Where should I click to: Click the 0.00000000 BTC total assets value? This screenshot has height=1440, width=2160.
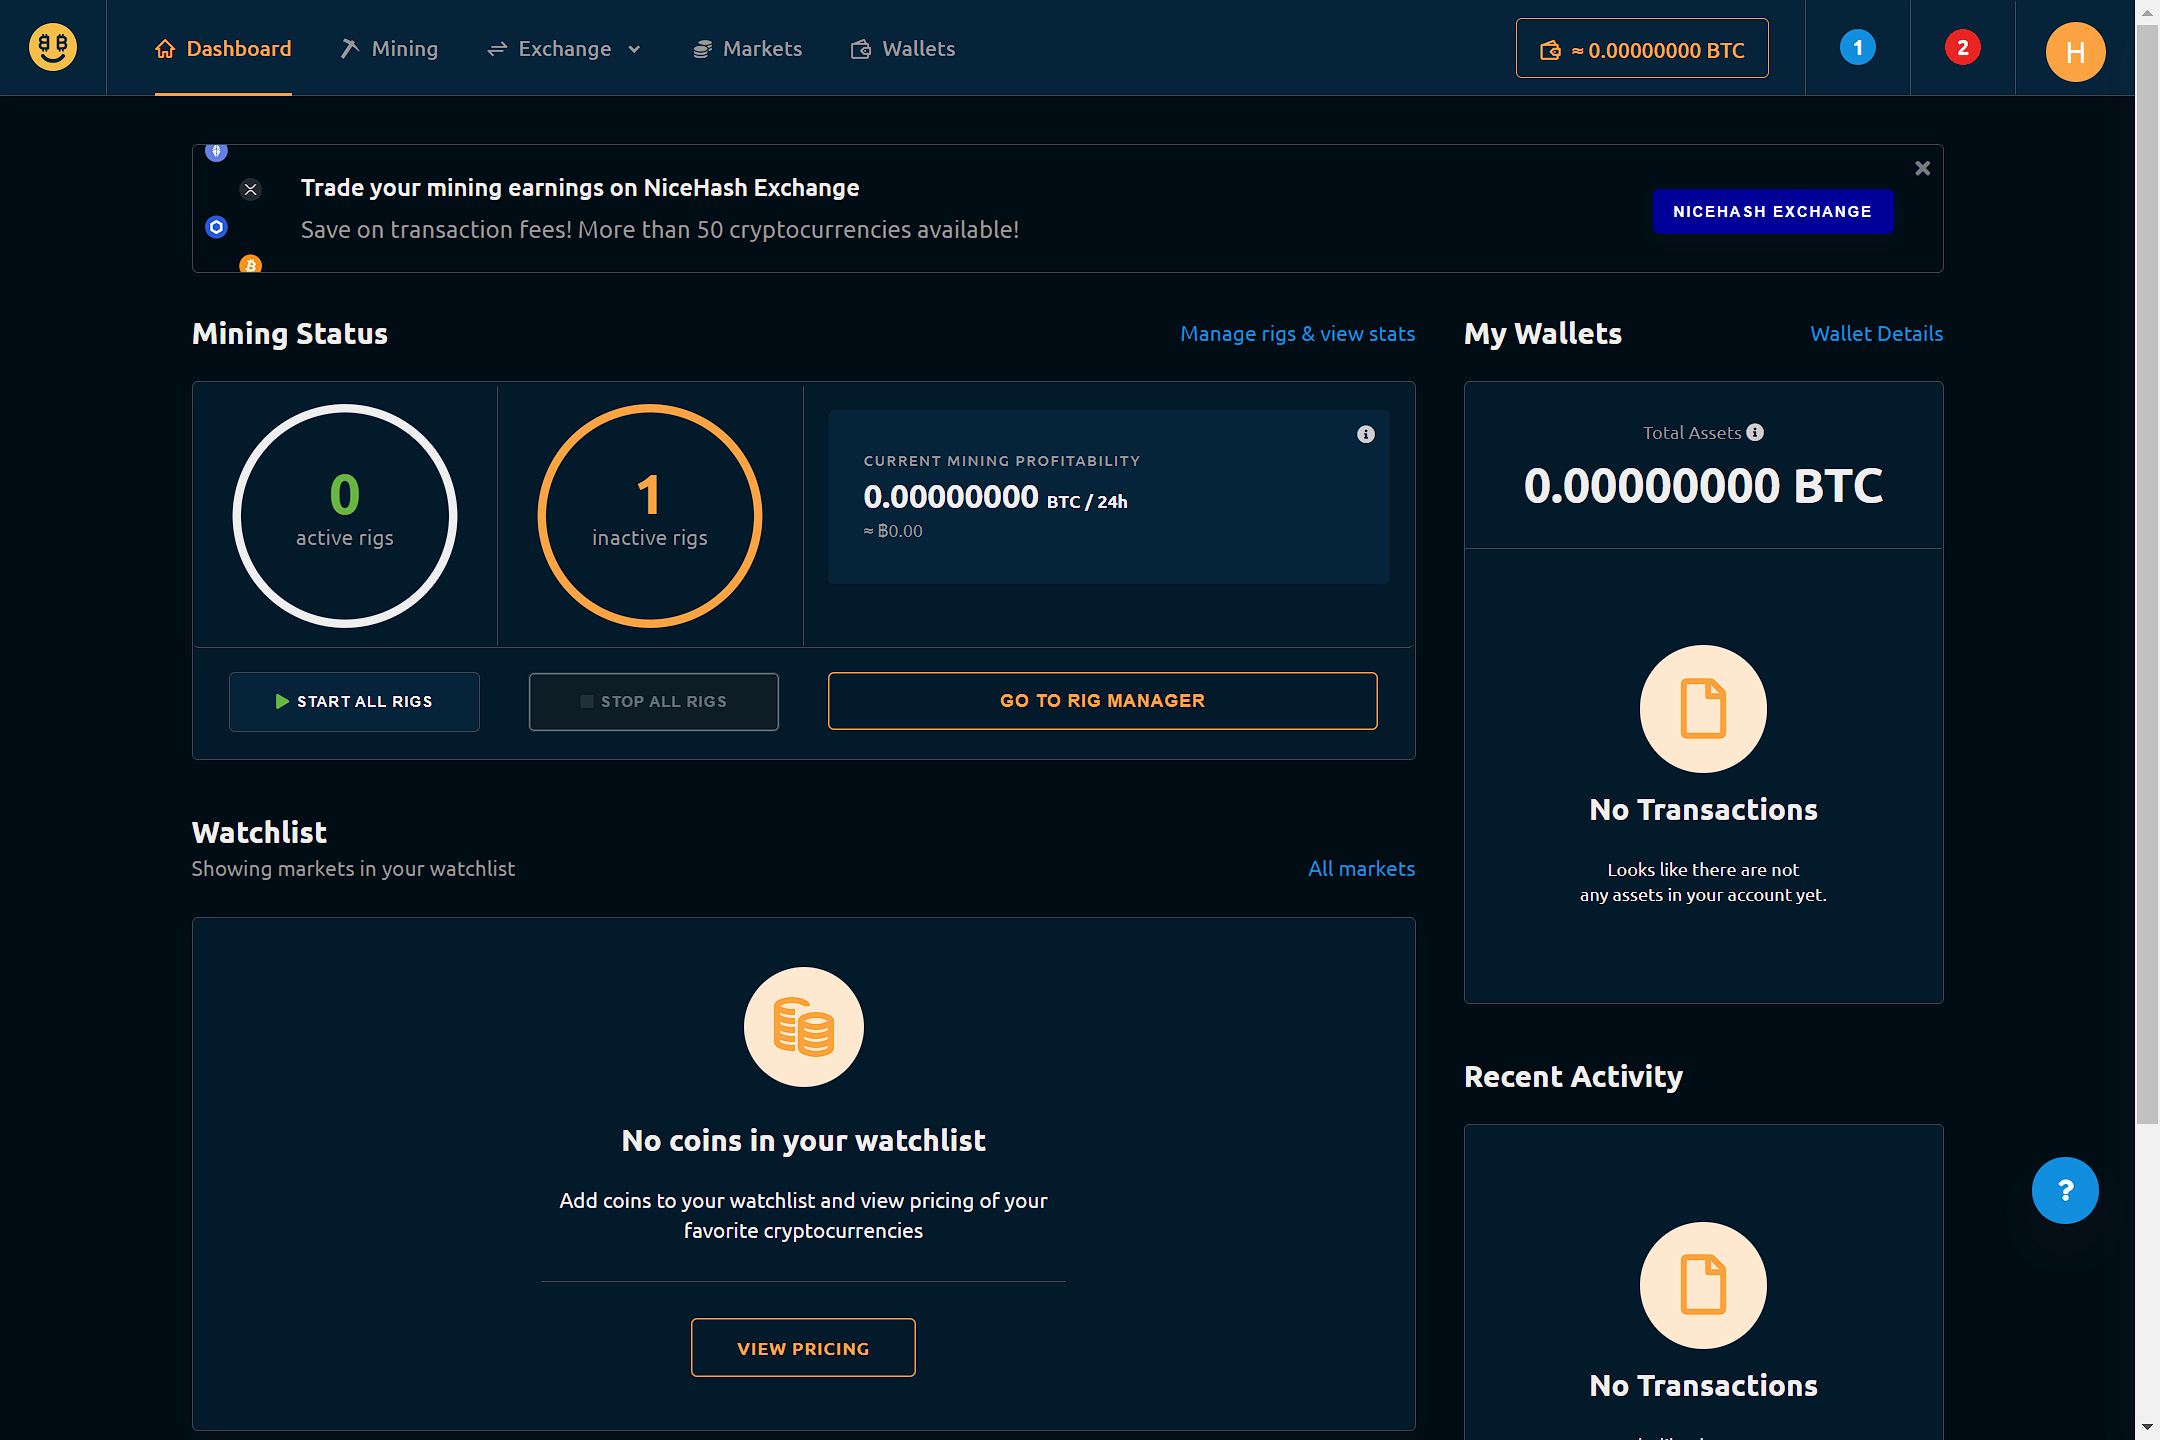point(1703,486)
